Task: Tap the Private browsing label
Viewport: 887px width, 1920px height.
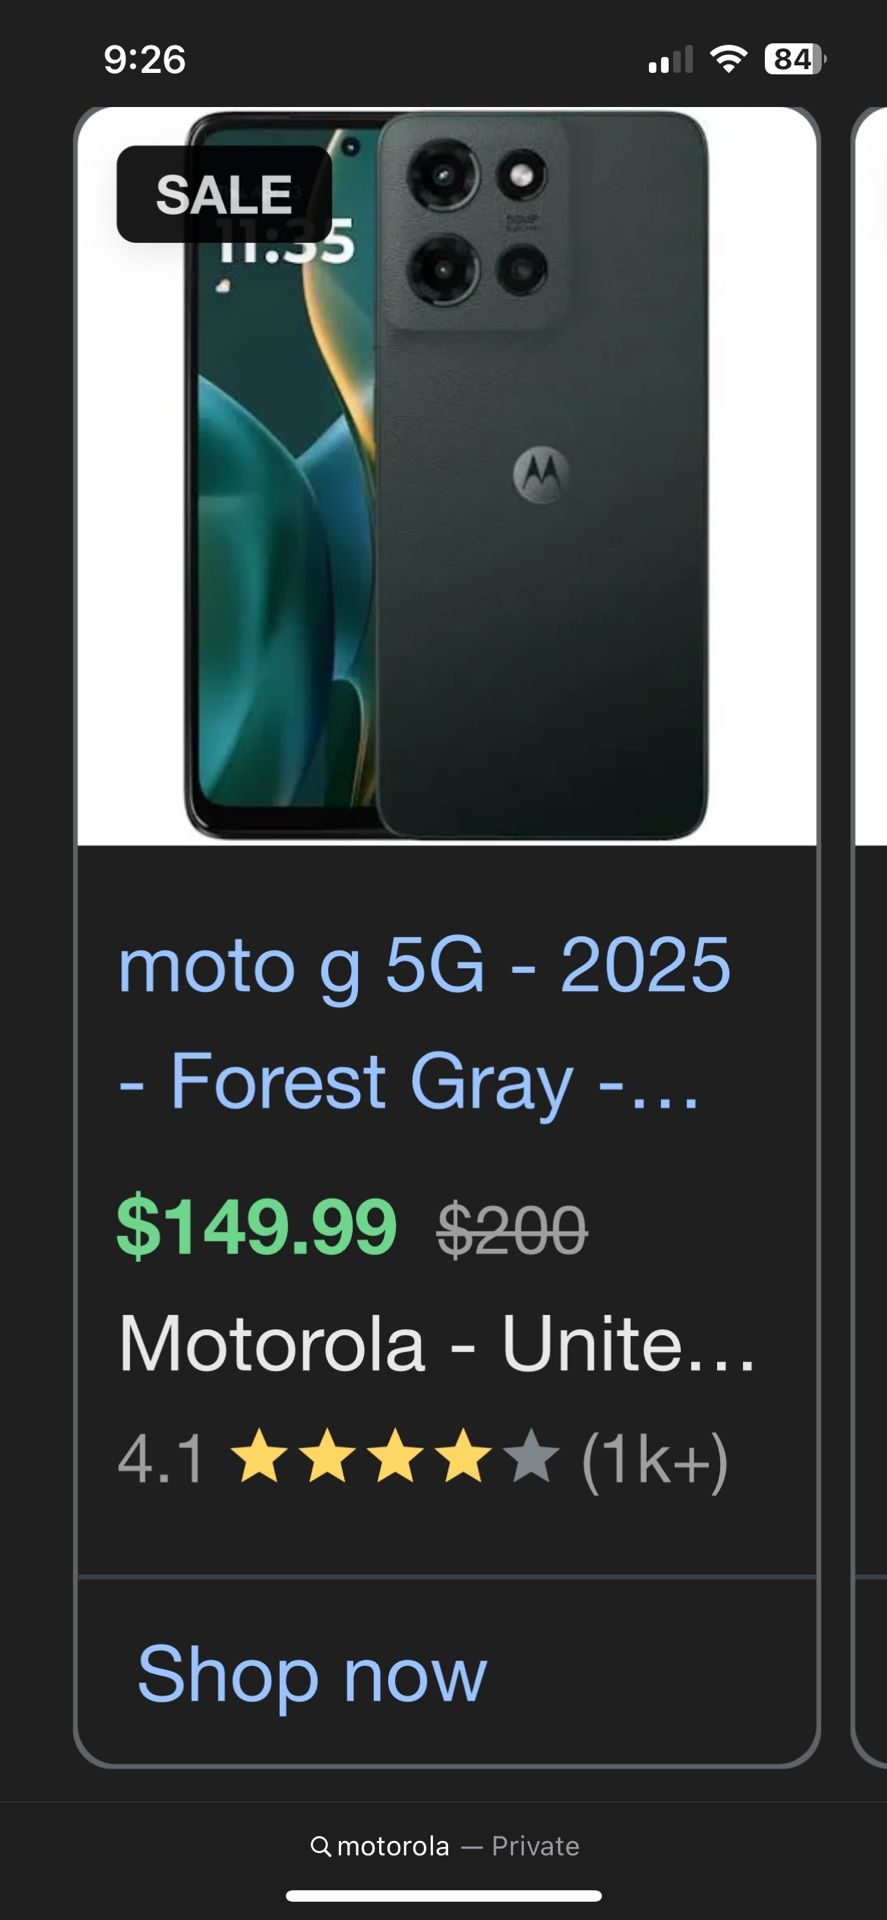Action: point(536,1846)
